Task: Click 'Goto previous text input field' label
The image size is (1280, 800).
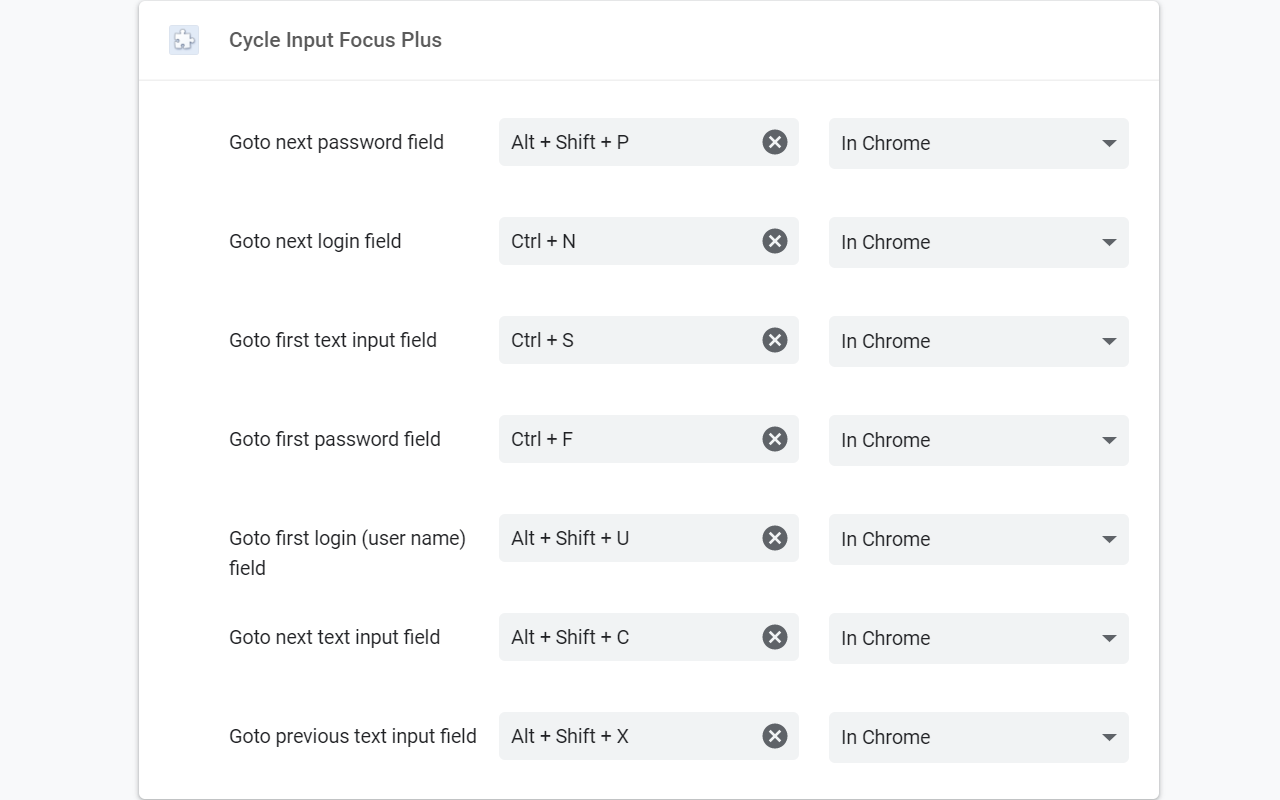Action: 353,736
